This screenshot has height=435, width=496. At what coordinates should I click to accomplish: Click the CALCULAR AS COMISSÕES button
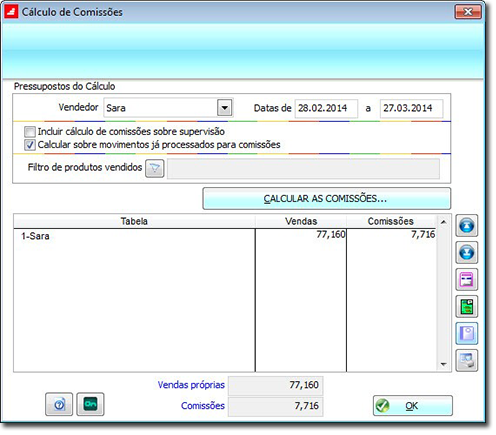click(326, 199)
